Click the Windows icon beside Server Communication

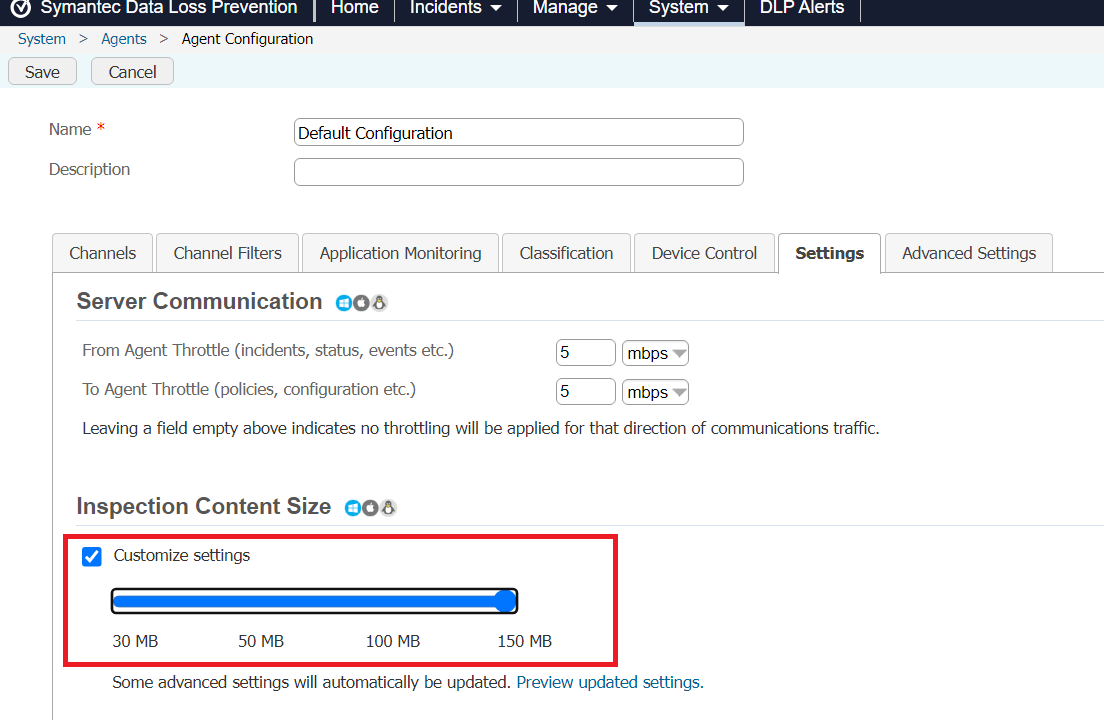coord(344,303)
